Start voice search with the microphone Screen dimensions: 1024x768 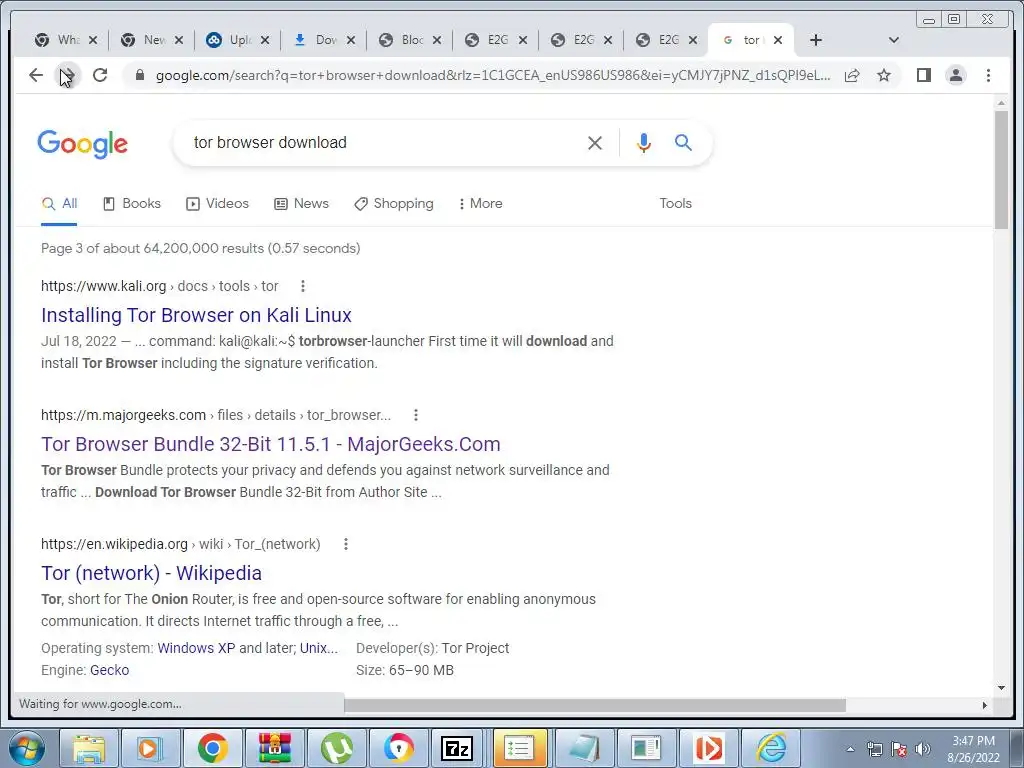click(x=643, y=142)
